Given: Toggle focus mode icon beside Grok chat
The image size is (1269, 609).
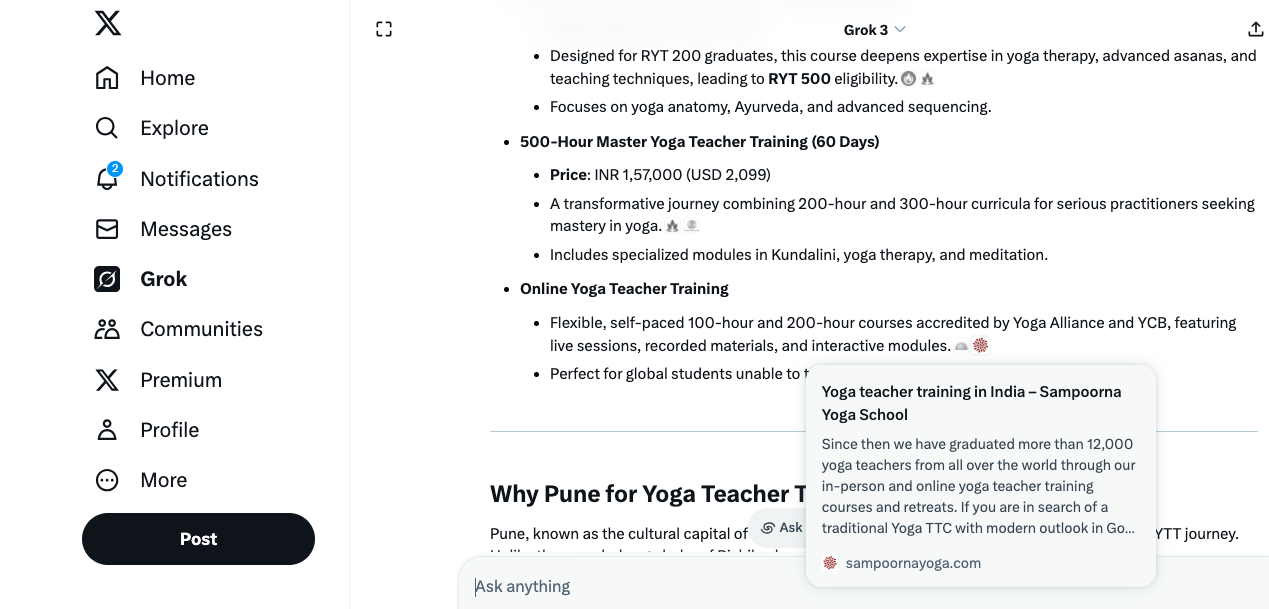Looking at the screenshot, I should click(x=384, y=29).
